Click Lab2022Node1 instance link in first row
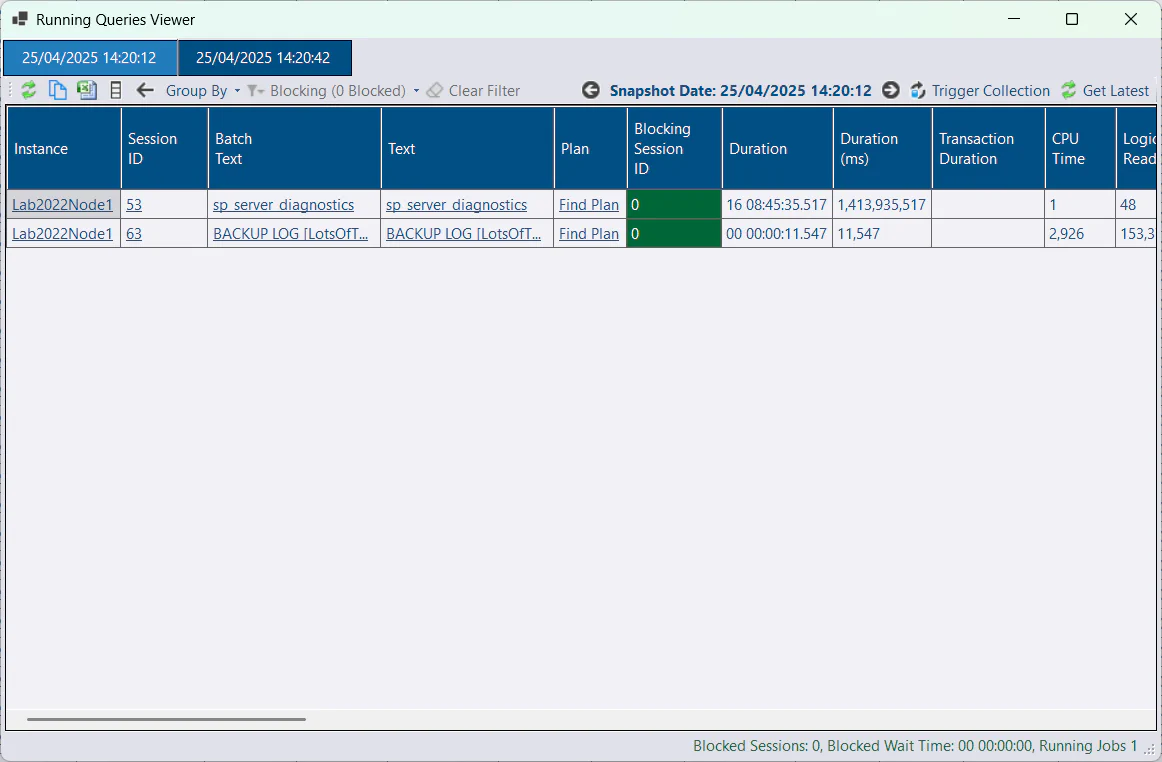This screenshot has width=1162, height=762. pyautogui.click(x=62, y=204)
